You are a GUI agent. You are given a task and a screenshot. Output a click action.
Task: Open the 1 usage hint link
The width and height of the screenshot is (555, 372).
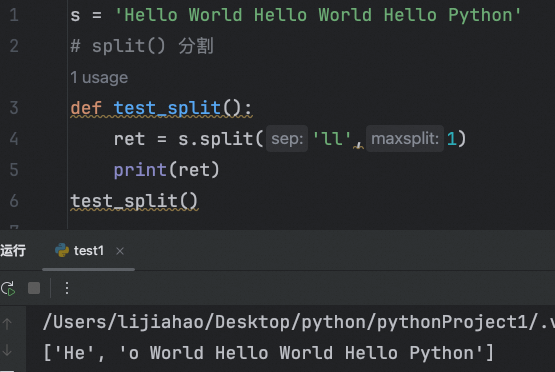pyautogui.click(x=99, y=78)
